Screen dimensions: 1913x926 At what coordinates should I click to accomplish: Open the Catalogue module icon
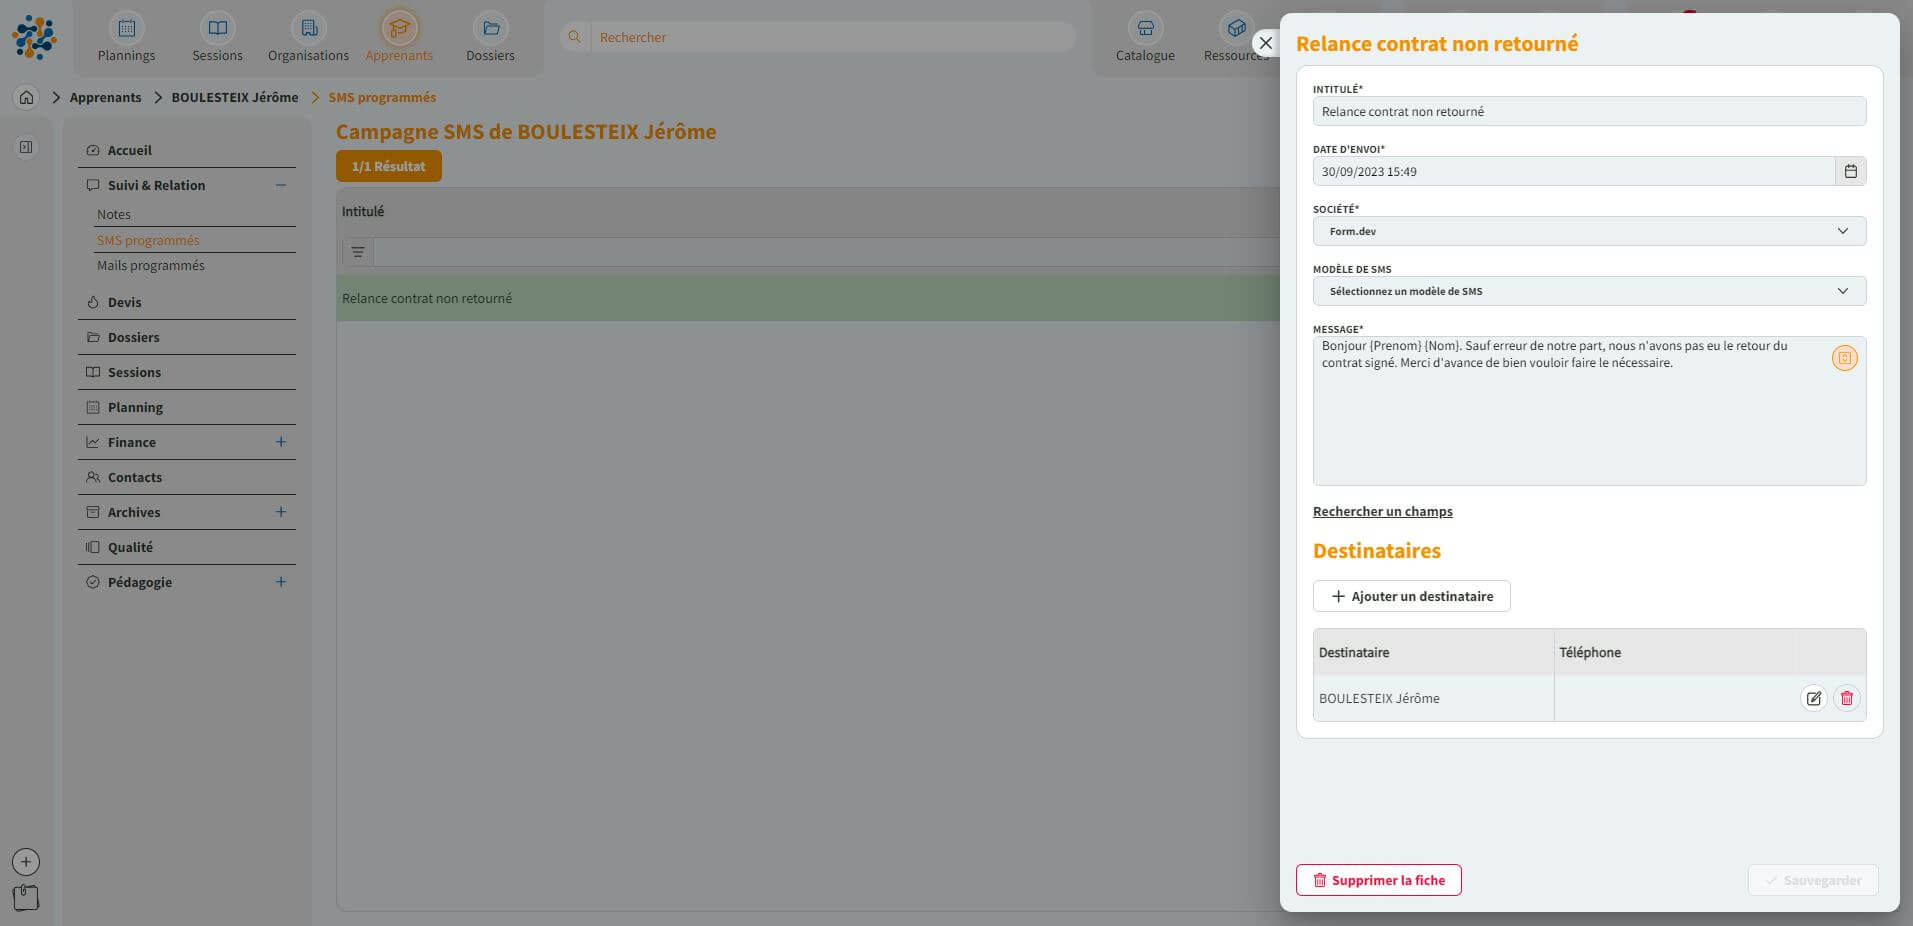[x=1144, y=27]
